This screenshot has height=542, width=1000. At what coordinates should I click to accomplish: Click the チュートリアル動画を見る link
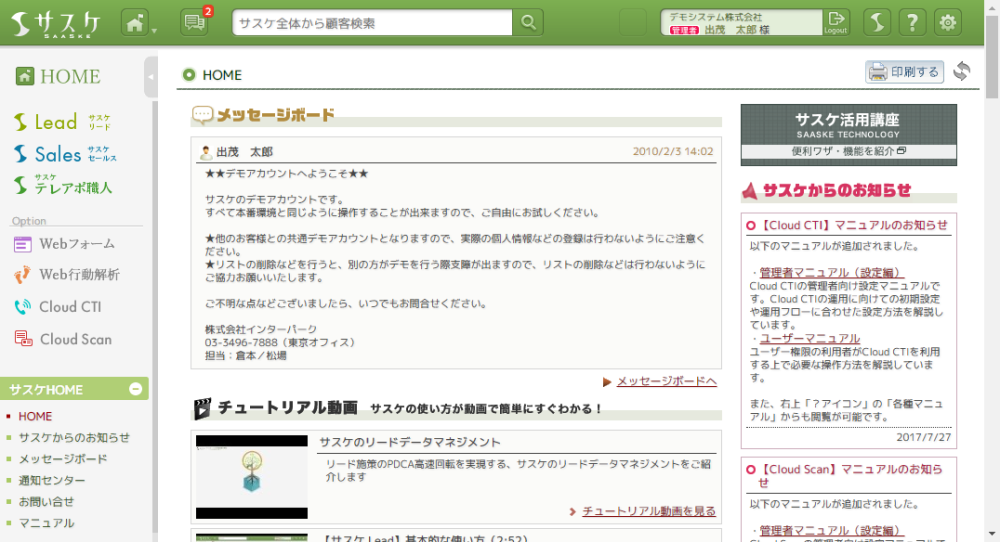(649, 511)
